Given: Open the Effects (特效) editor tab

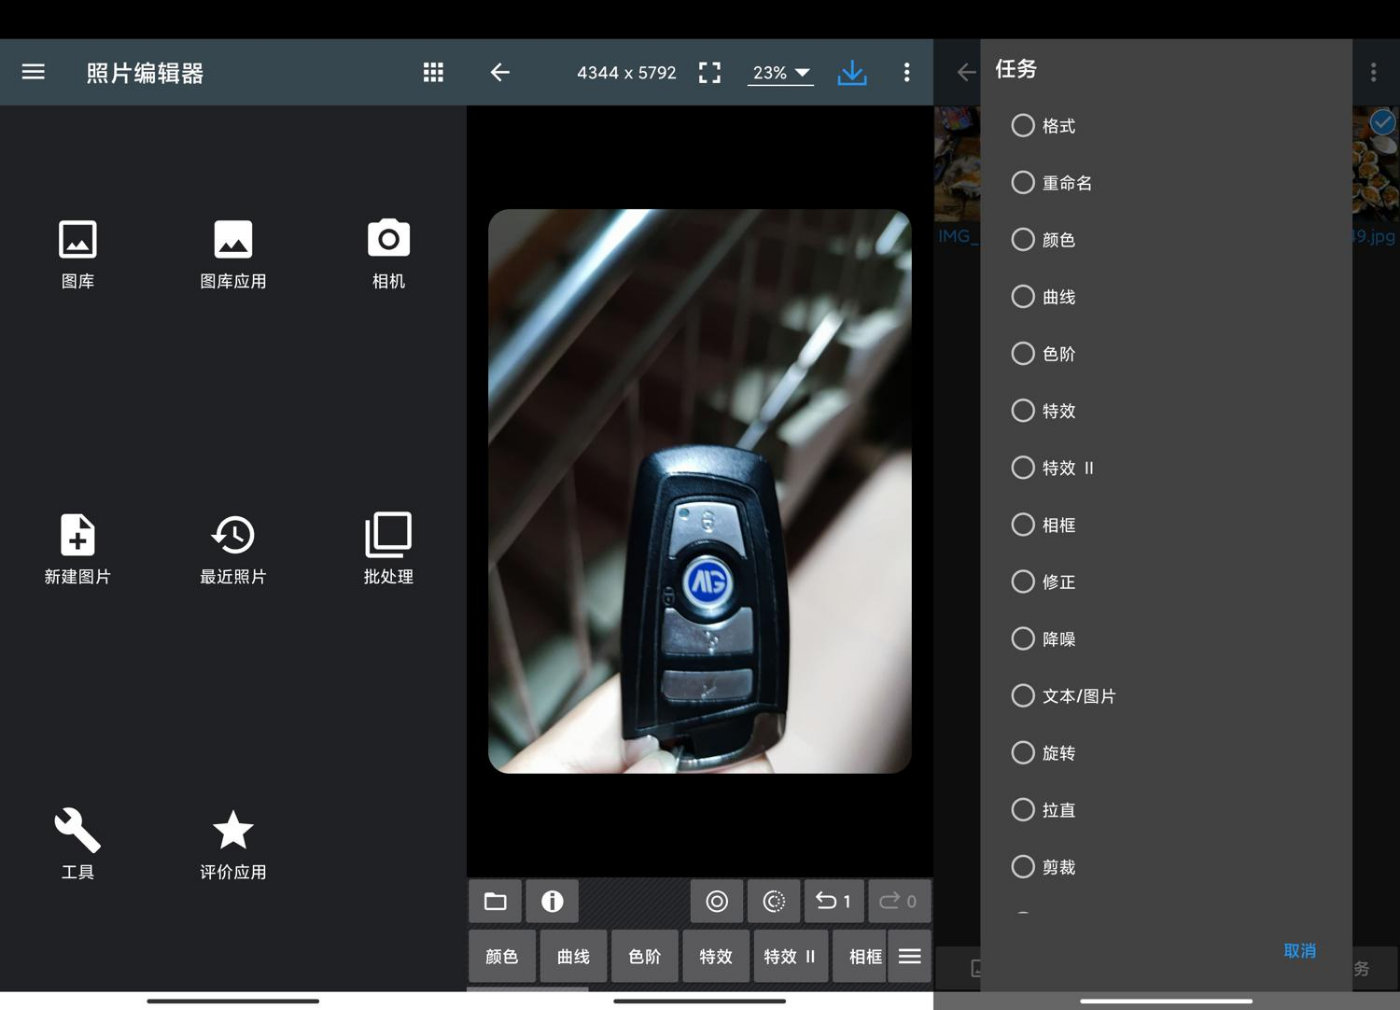Looking at the screenshot, I should click(716, 956).
